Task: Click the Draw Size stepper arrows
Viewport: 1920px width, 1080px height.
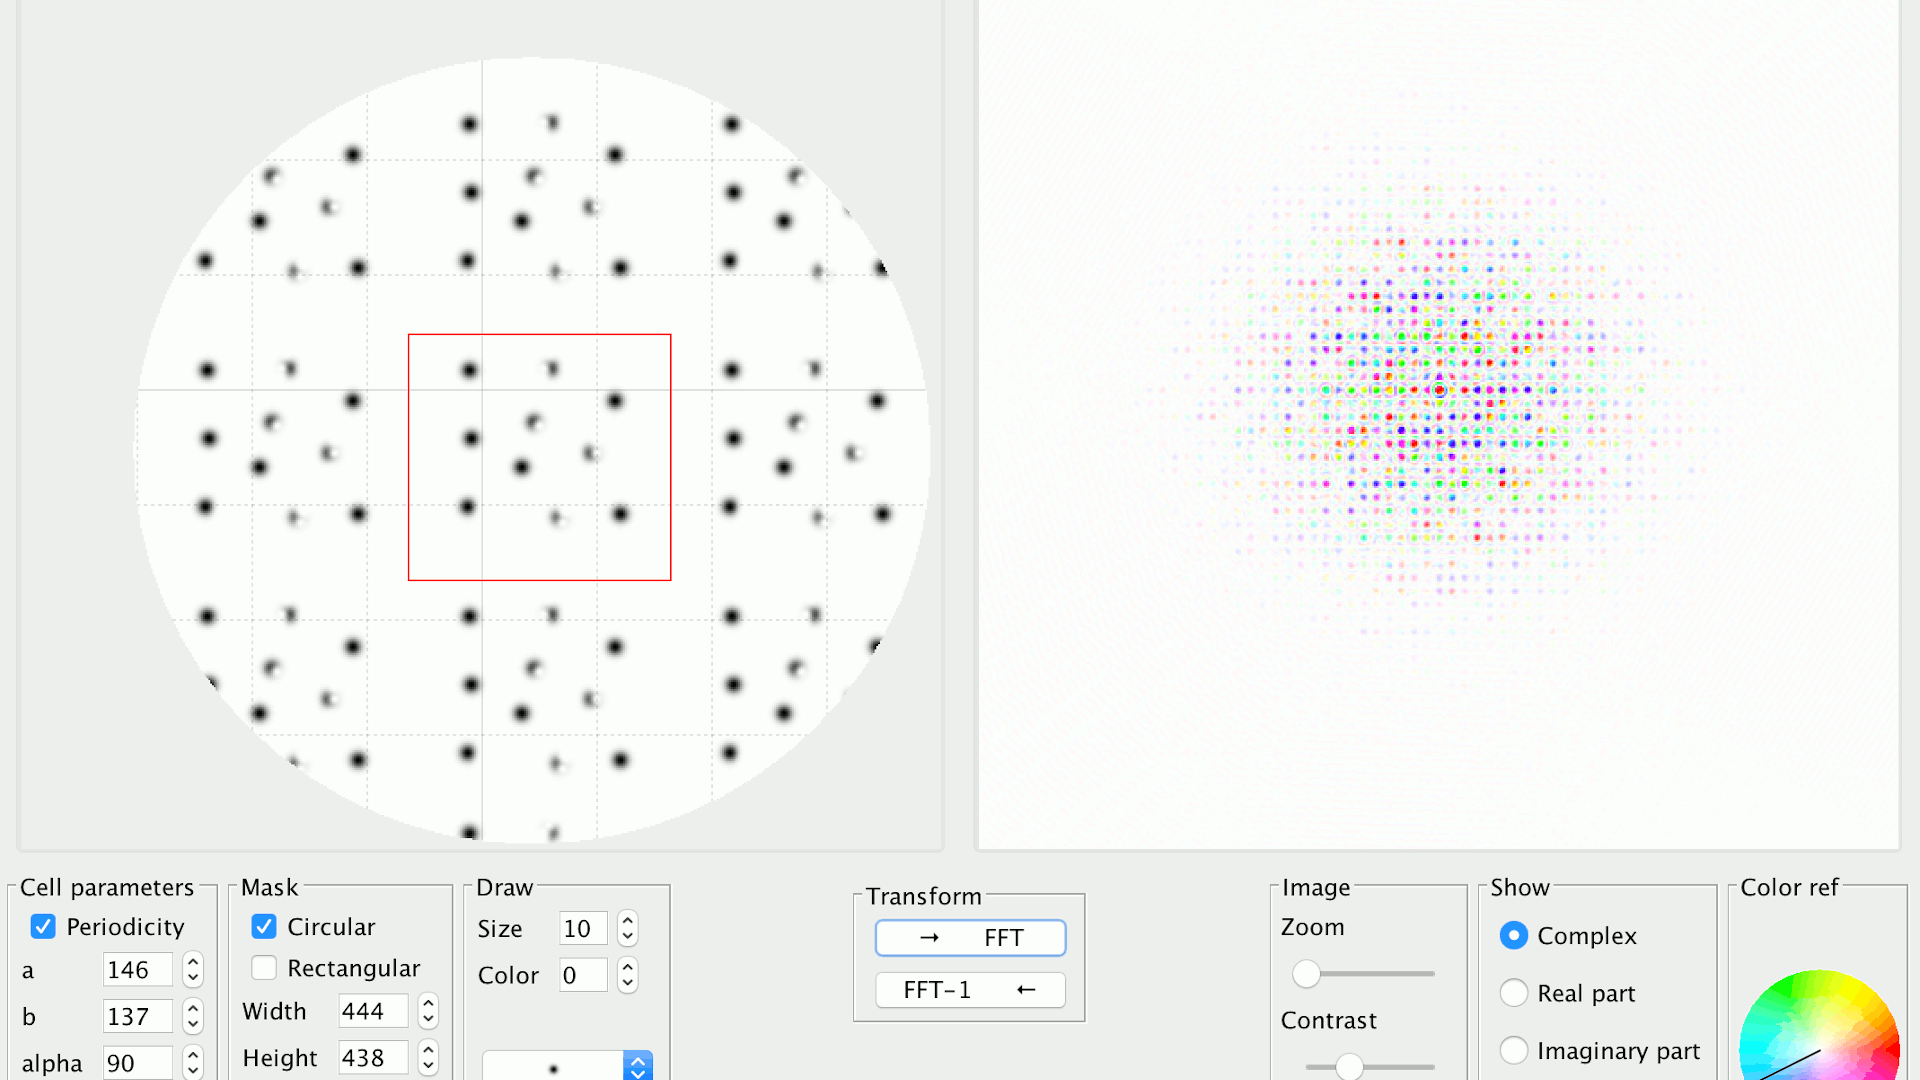Action: pyautogui.click(x=627, y=929)
